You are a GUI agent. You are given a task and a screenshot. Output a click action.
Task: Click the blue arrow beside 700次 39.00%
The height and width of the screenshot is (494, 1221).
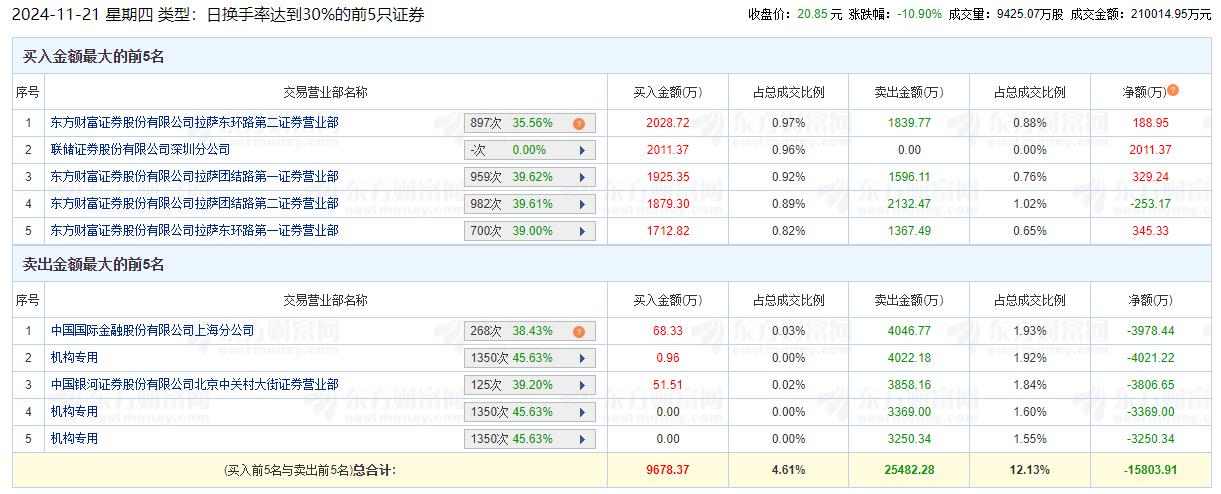point(581,231)
